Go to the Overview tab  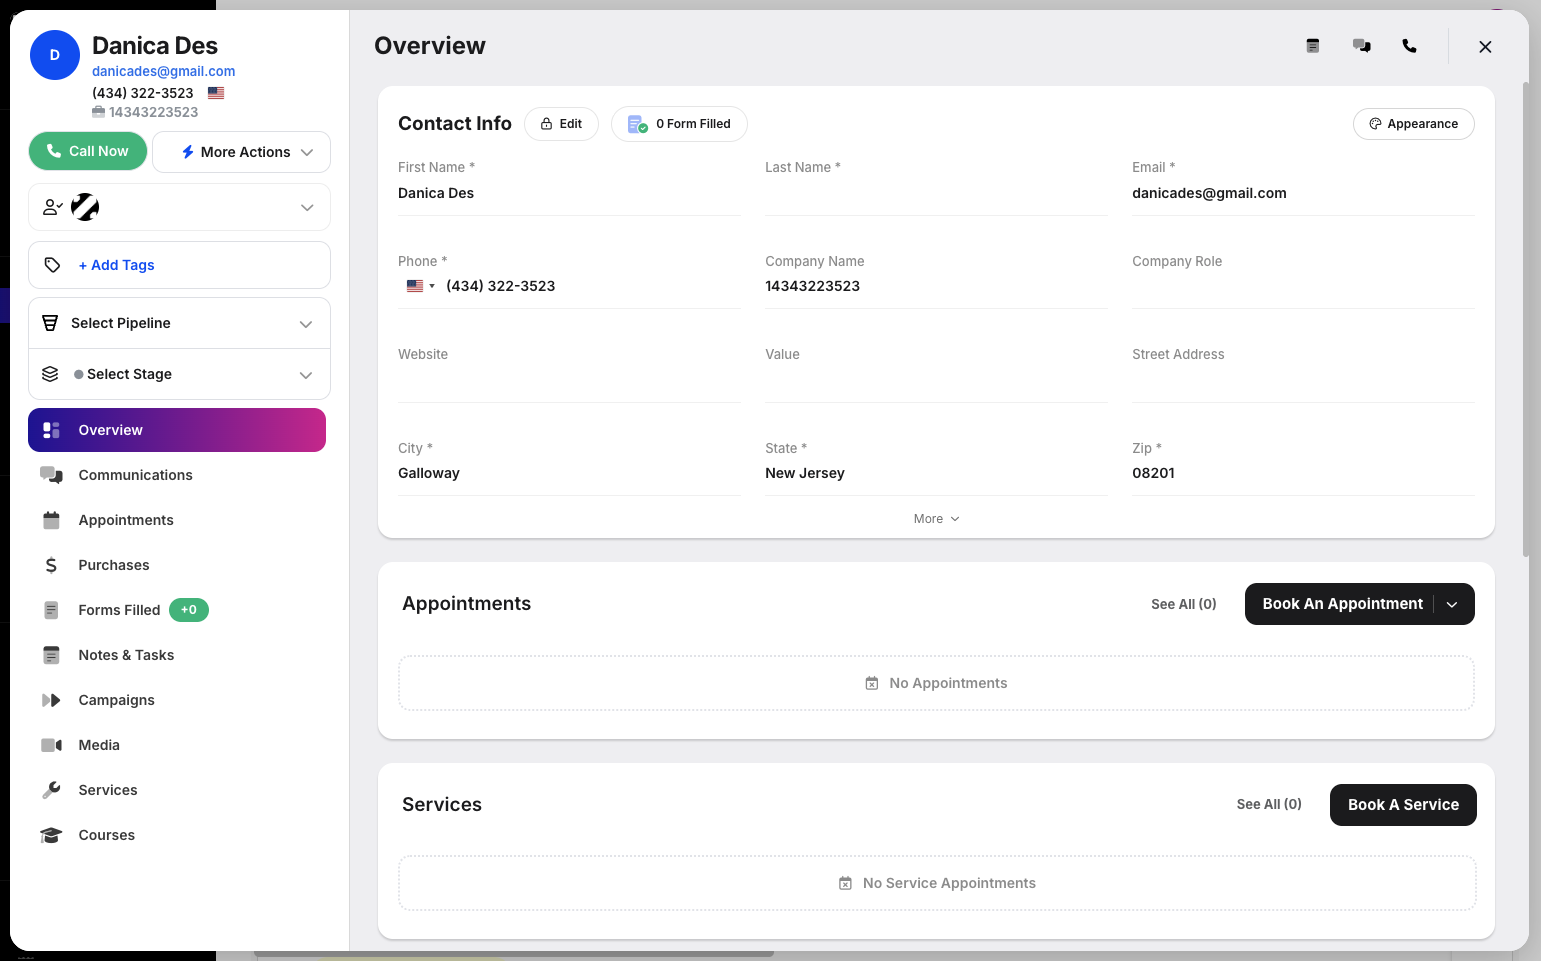[177, 430]
